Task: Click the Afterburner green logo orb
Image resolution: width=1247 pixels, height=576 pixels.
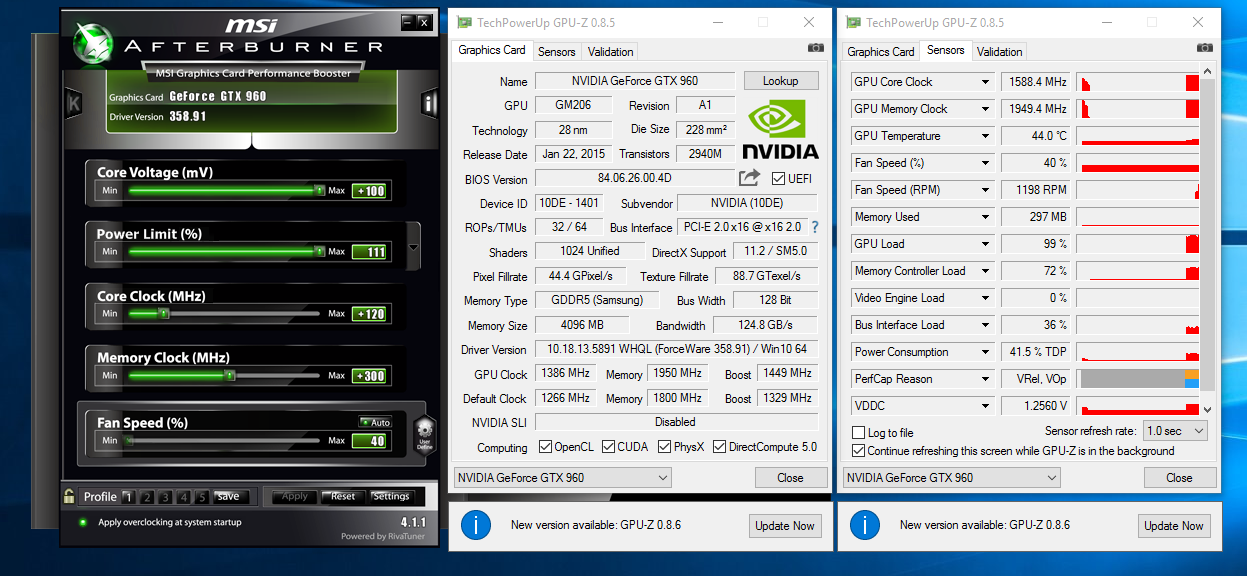Action: 94,41
